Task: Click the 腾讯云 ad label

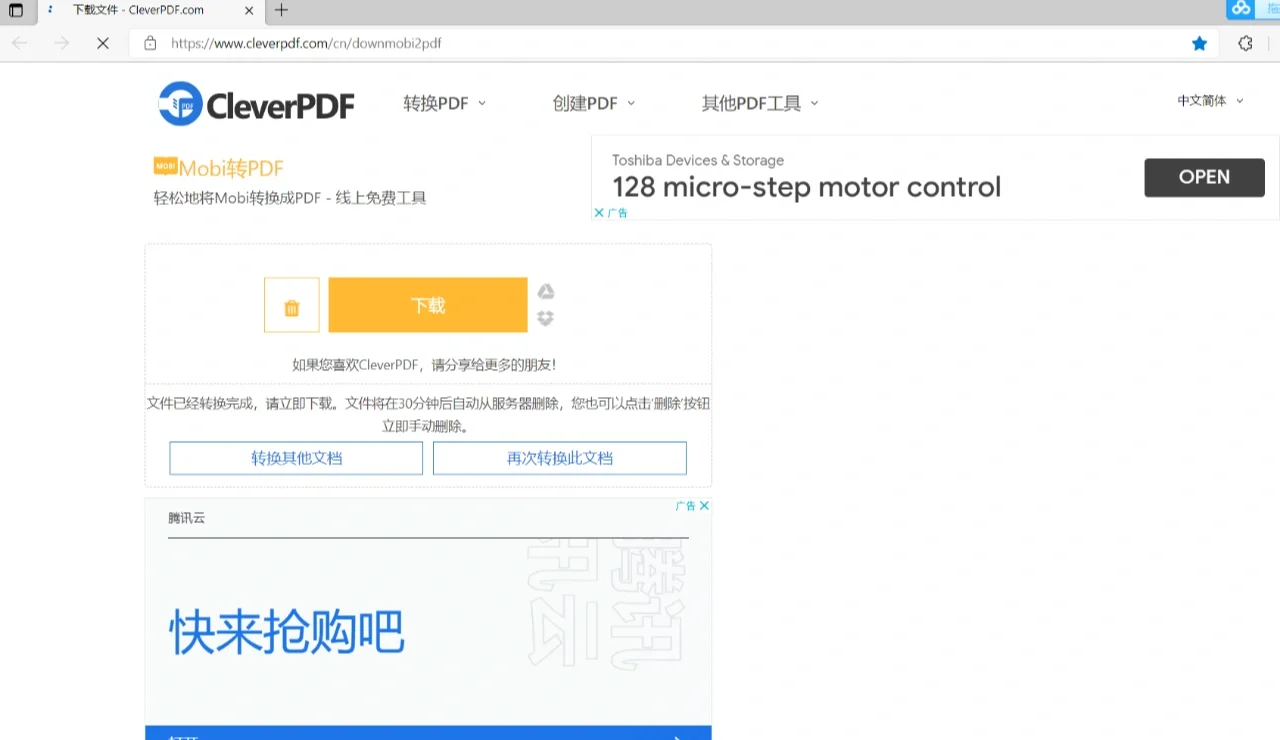Action: [x=186, y=518]
